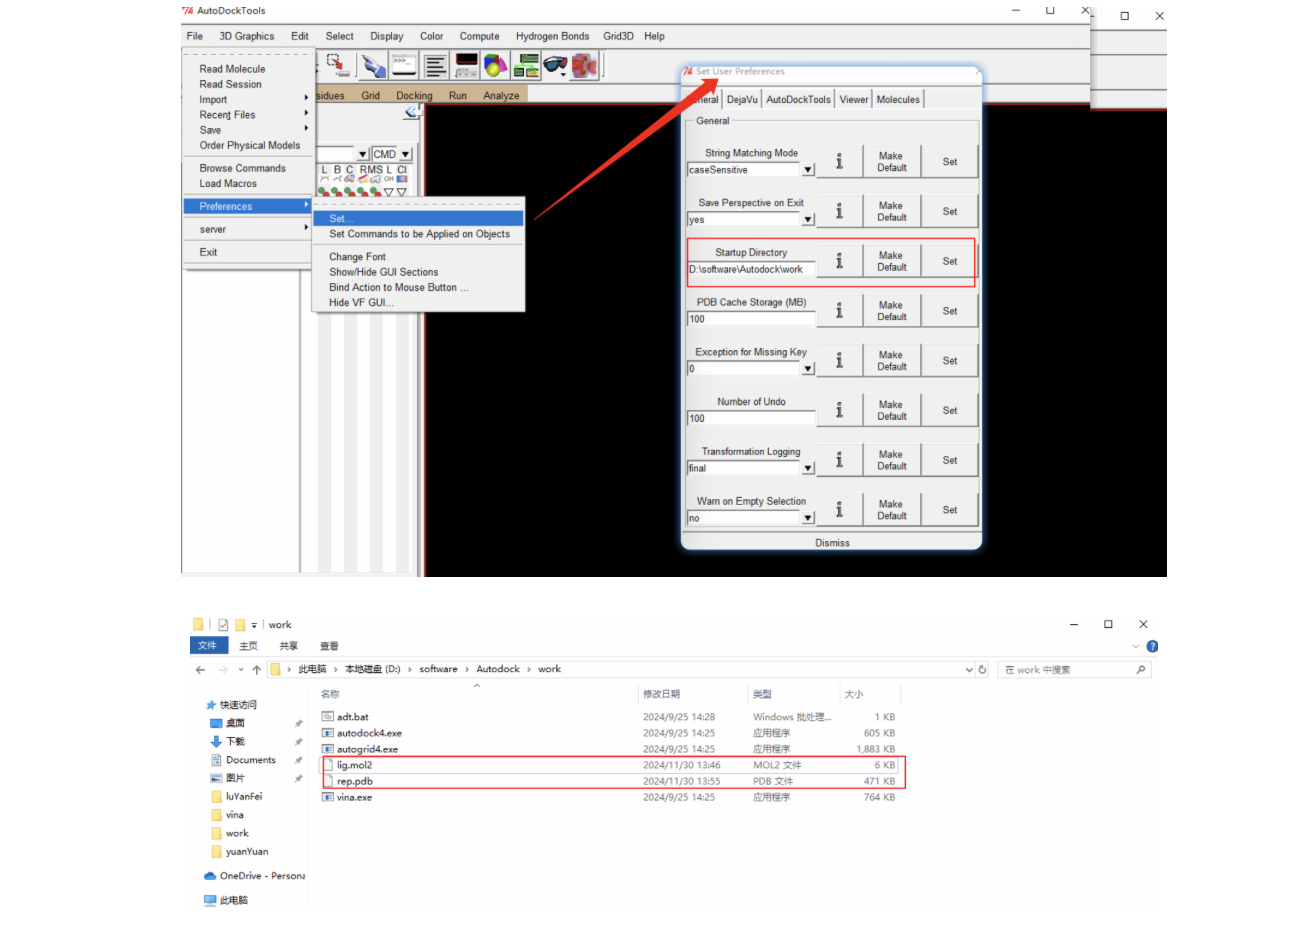Dismiss the Set User Preferences dialog
The width and height of the screenshot is (1310, 932).
point(832,543)
